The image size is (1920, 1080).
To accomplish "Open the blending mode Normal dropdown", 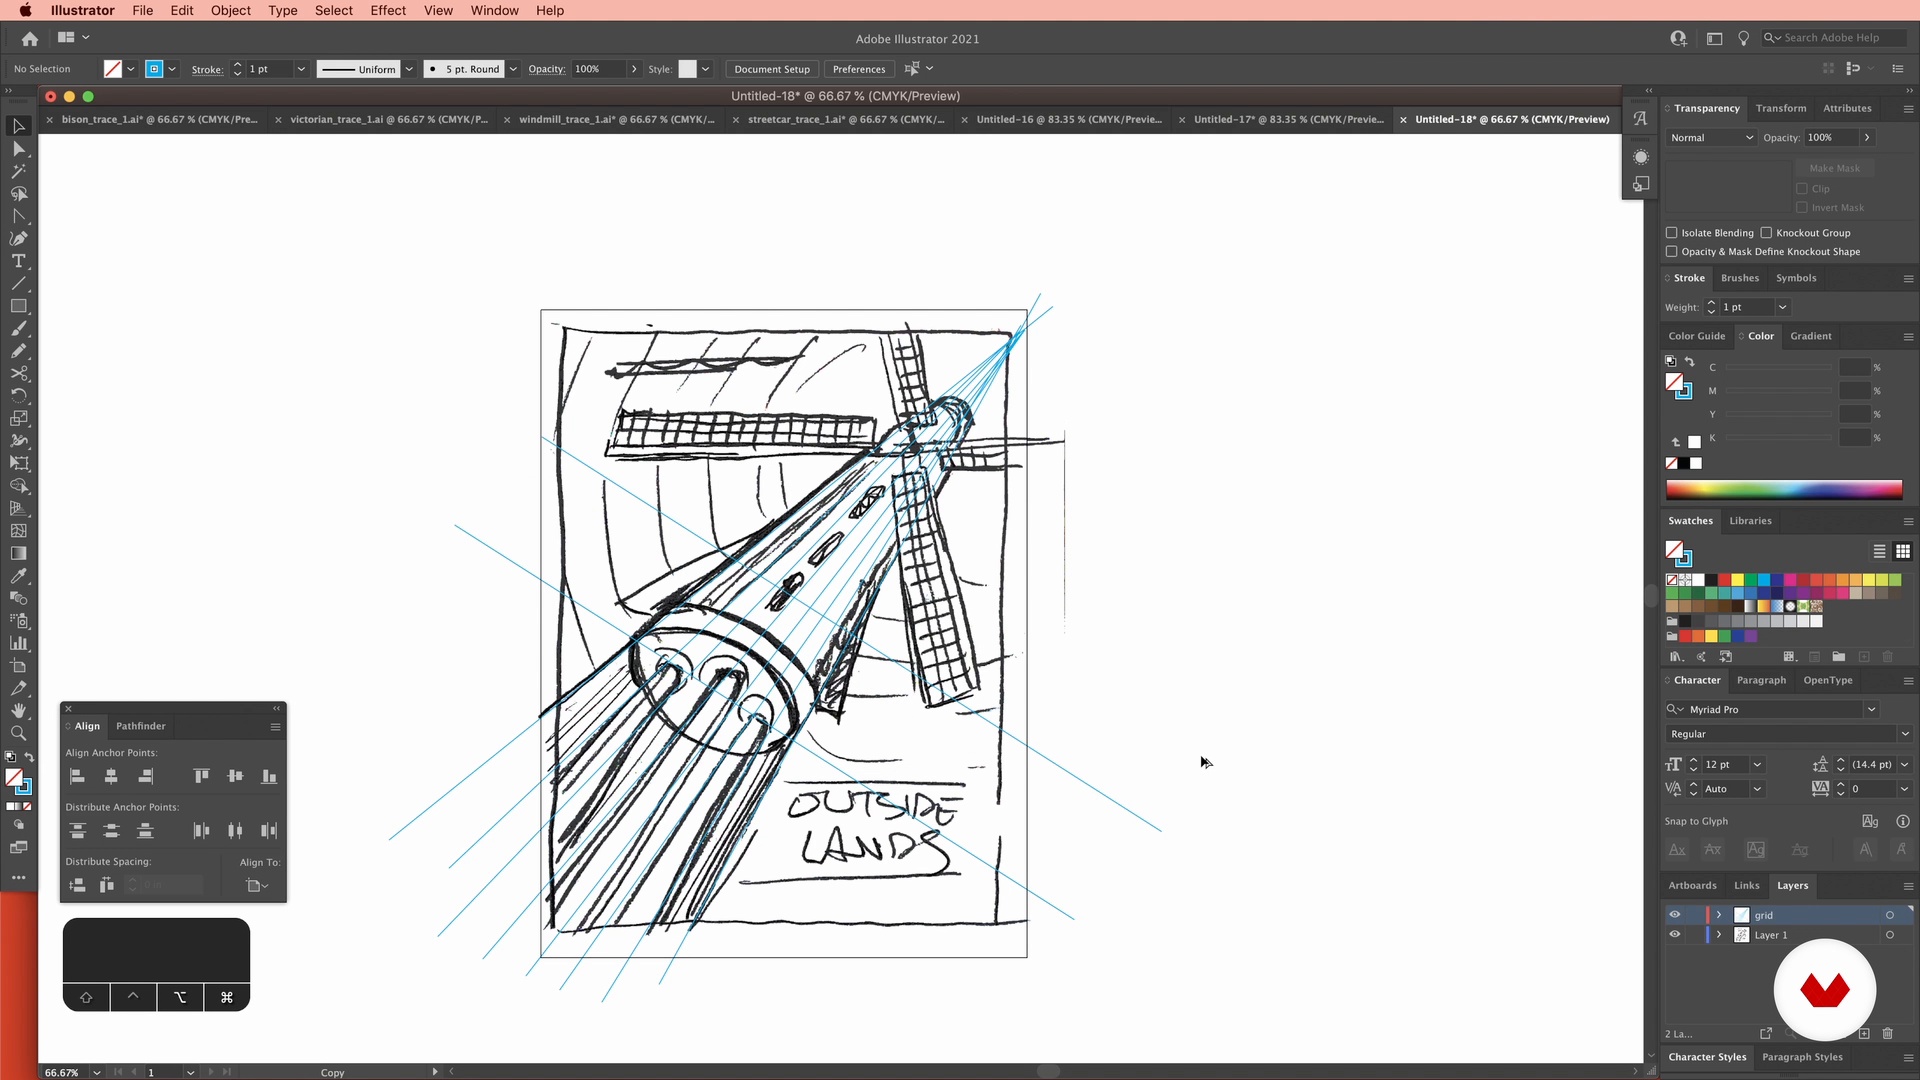I will click(x=1712, y=138).
